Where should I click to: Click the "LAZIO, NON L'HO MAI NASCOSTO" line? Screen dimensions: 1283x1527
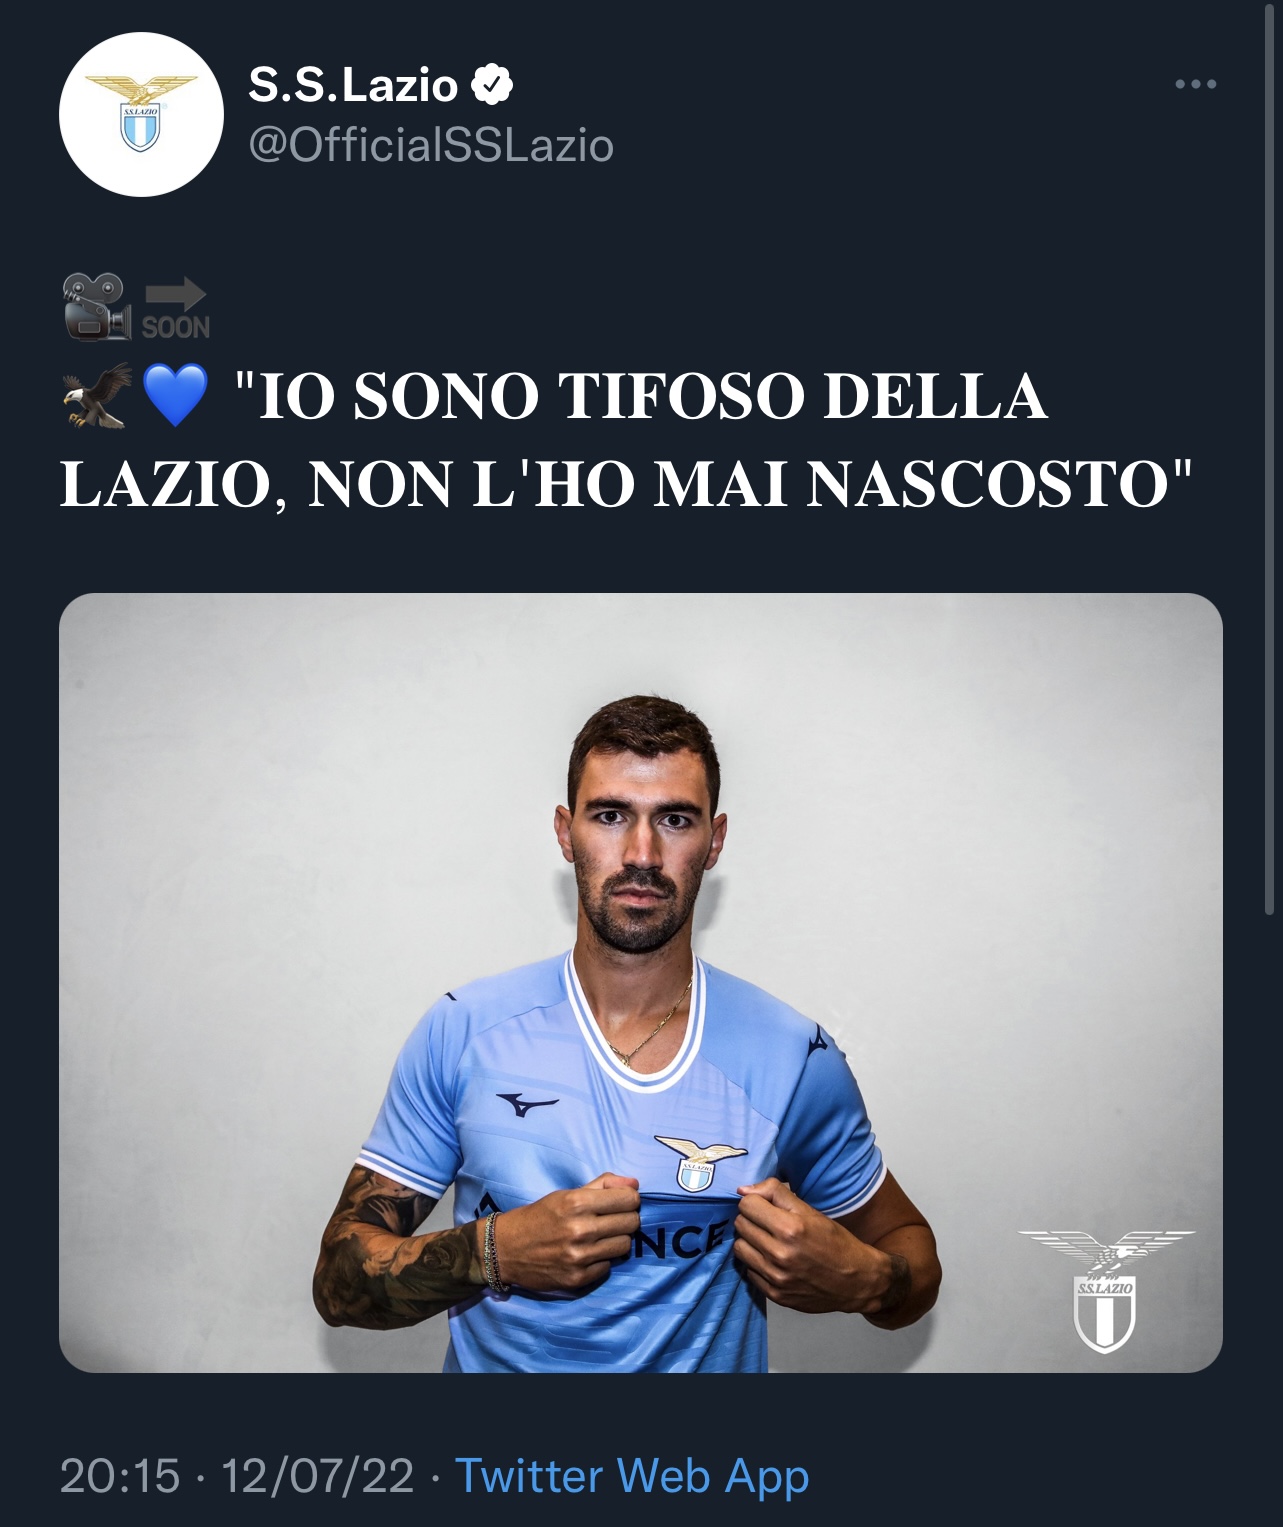[627, 485]
